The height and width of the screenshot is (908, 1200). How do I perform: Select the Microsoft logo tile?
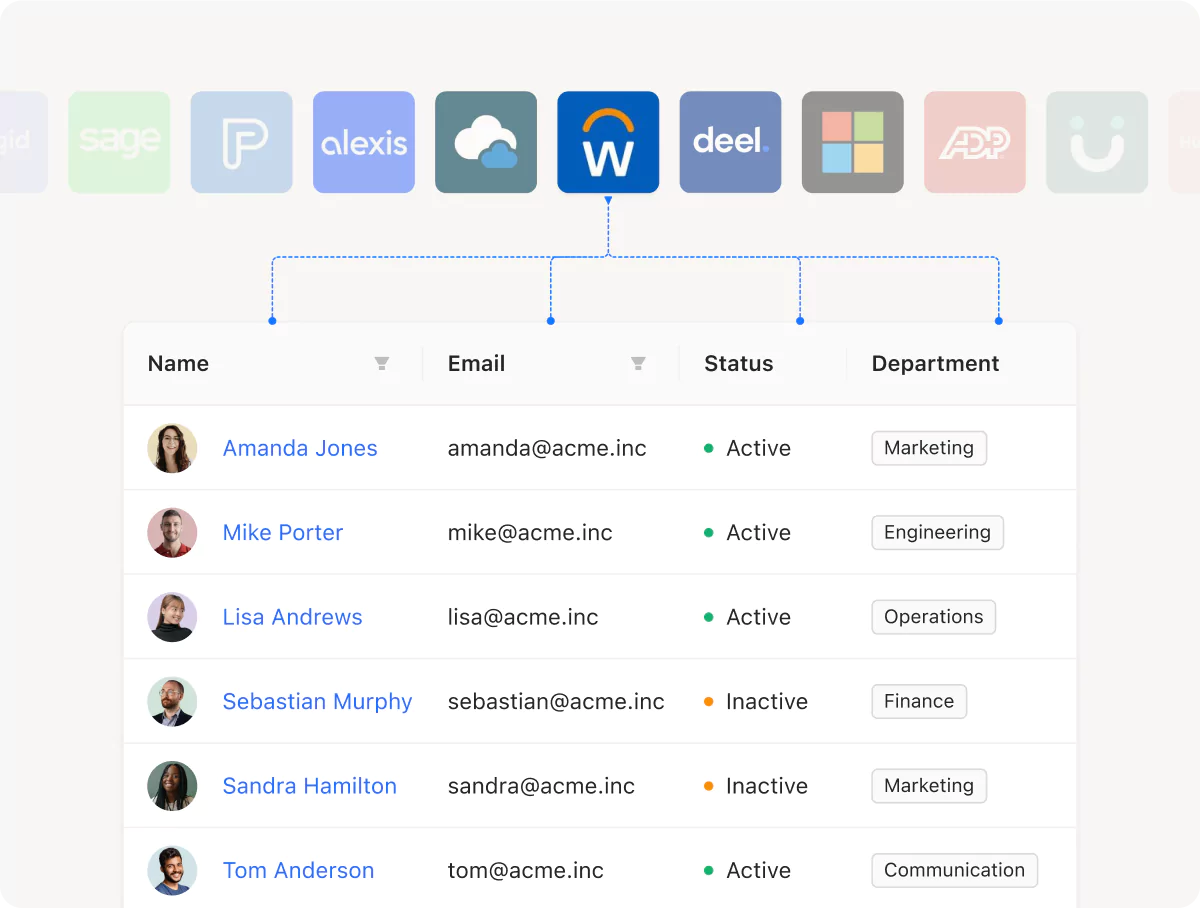[853, 142]
